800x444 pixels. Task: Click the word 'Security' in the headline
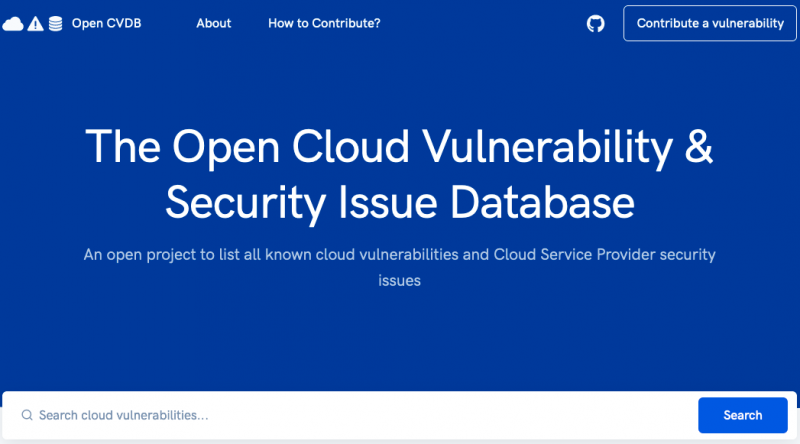pyautogui.click(x=244, y=203)
